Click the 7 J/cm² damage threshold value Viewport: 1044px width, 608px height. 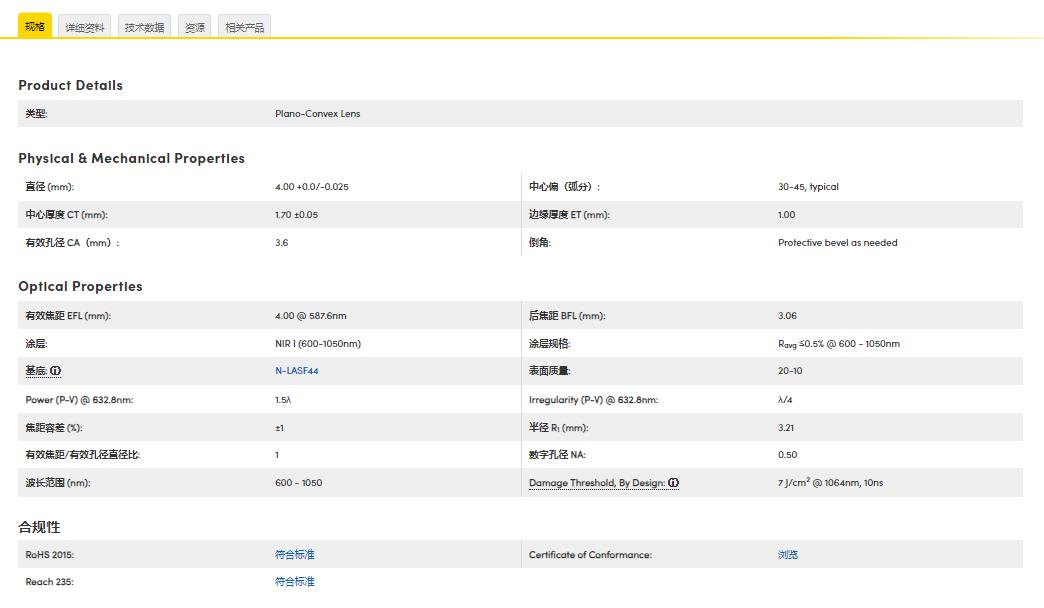point(830,483)
